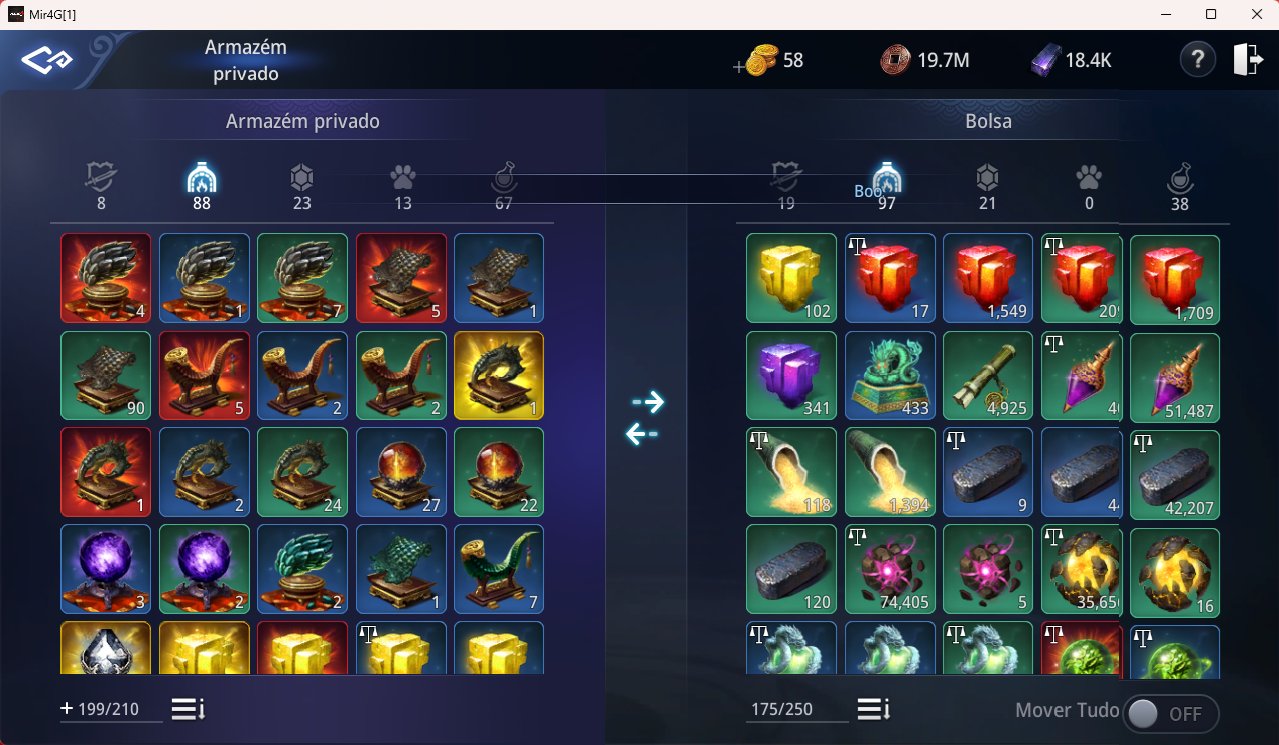Open warehouse sort list icon
The width and height of the screenshot is (1279, 745).
click(x=188, y=709)
